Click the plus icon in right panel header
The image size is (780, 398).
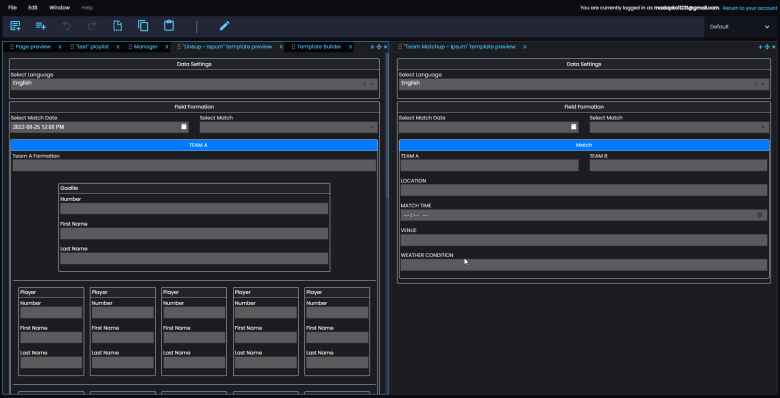pyautogui.click(x=760, y=47)
